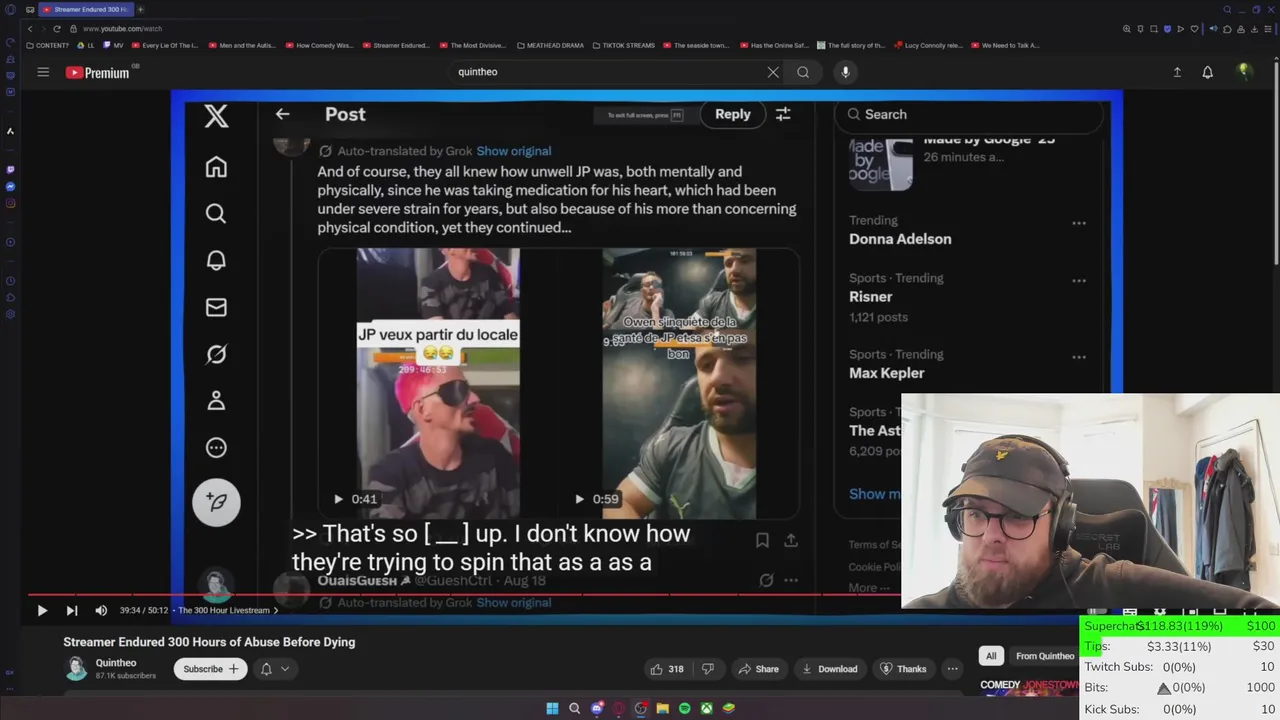Open the seaside town... bookmark

pos(696,45)
